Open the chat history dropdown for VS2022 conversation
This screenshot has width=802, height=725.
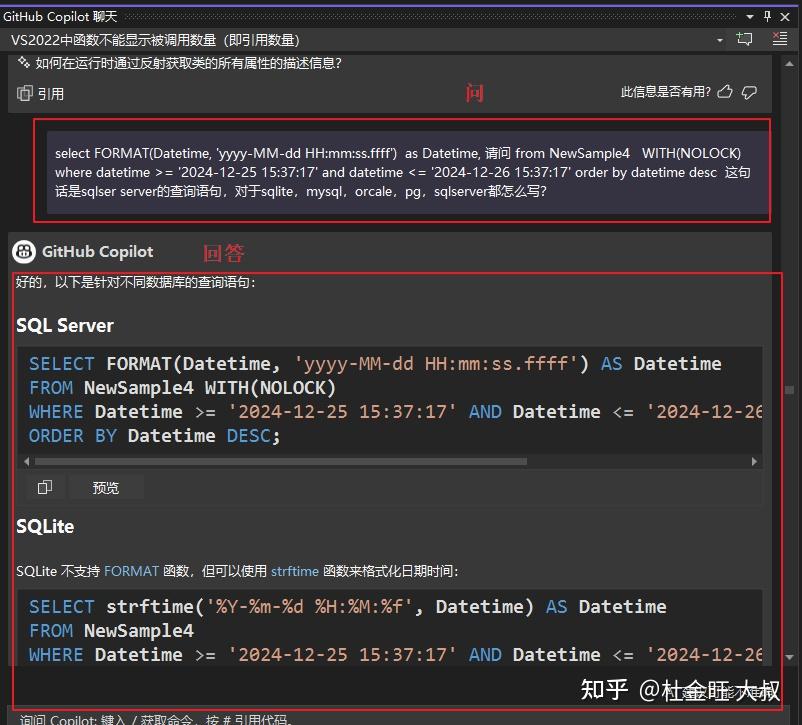718,38
